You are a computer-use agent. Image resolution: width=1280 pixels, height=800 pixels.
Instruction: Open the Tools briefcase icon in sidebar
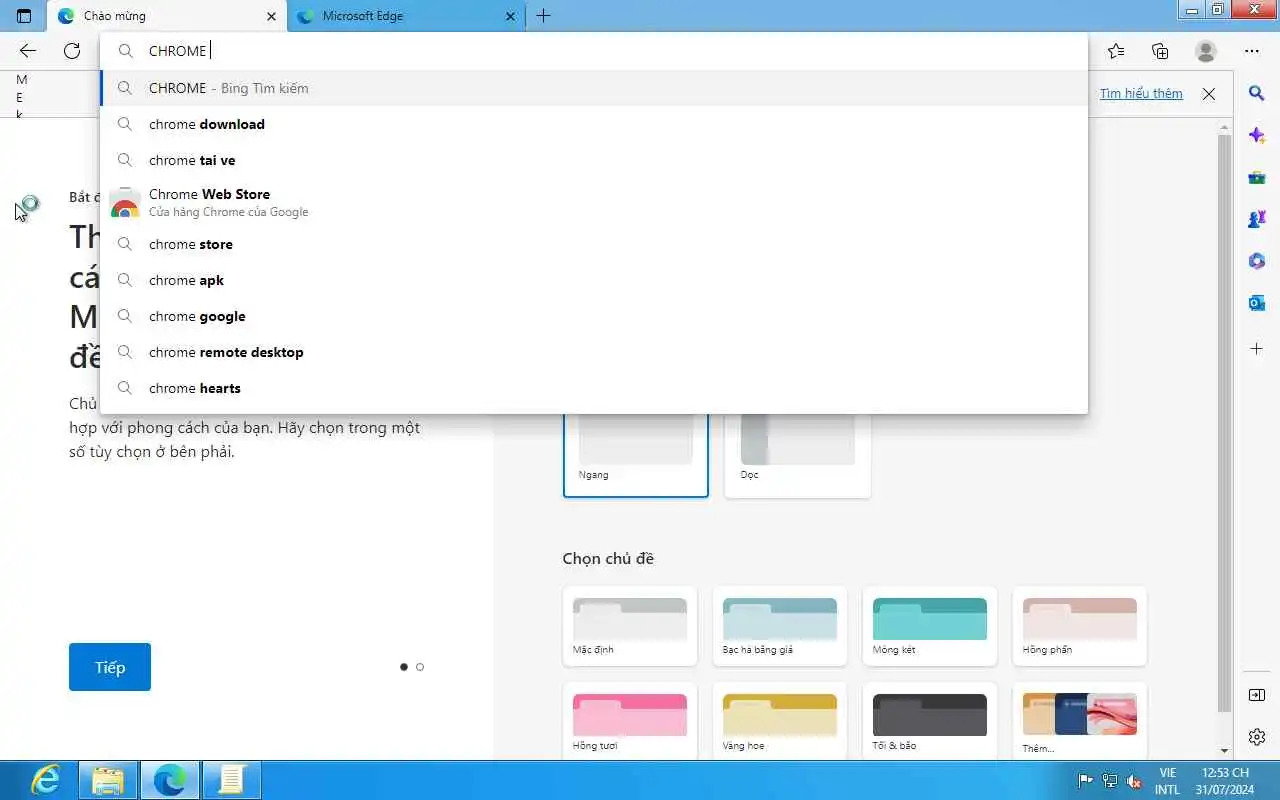(1257, 177)
